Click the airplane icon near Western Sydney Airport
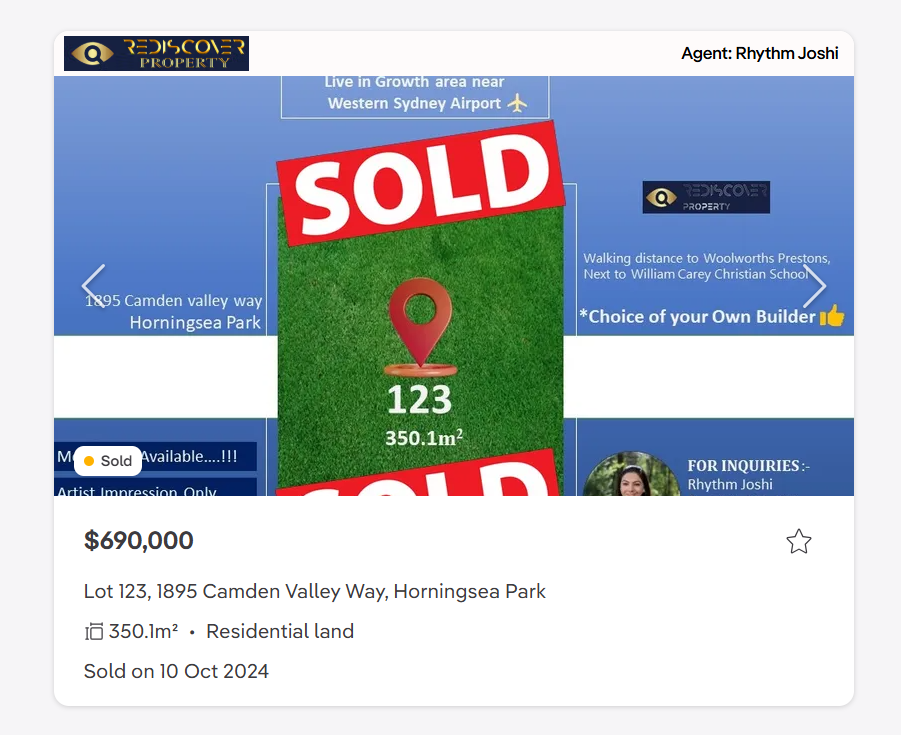Screen dimensions: 901x735 [517, 103]
